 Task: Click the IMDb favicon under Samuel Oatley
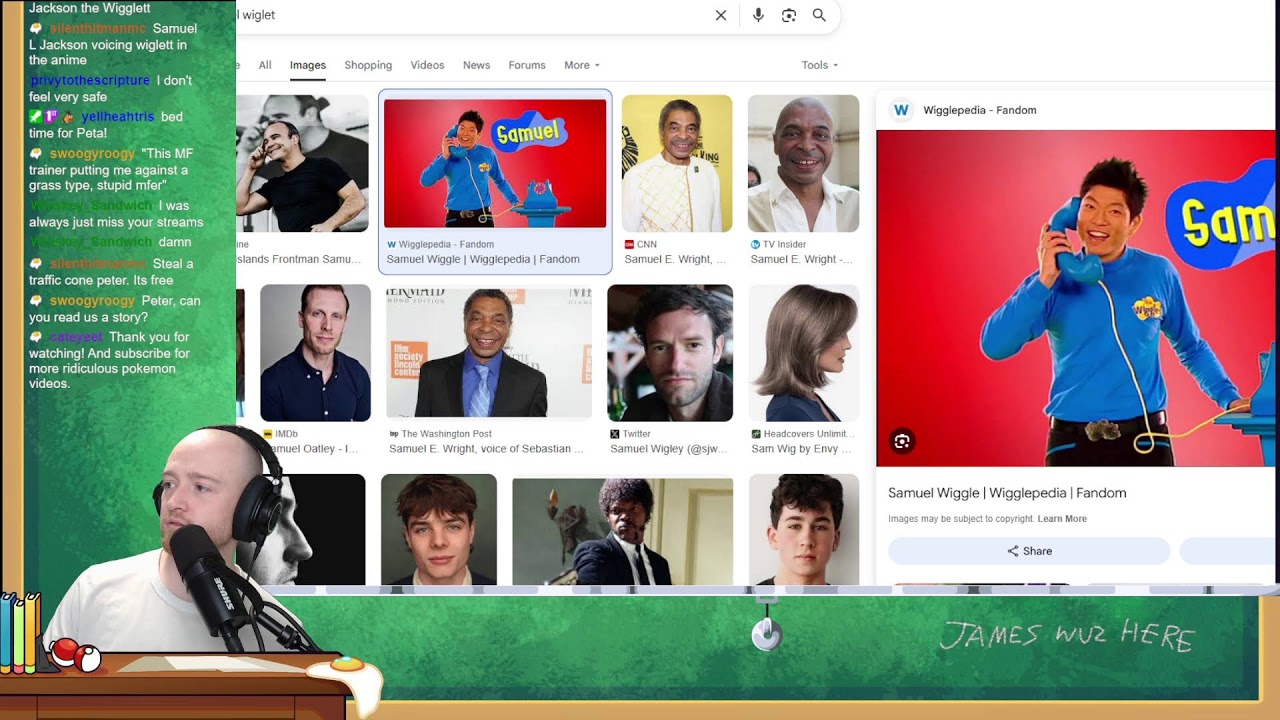click(x=267, y=434)
